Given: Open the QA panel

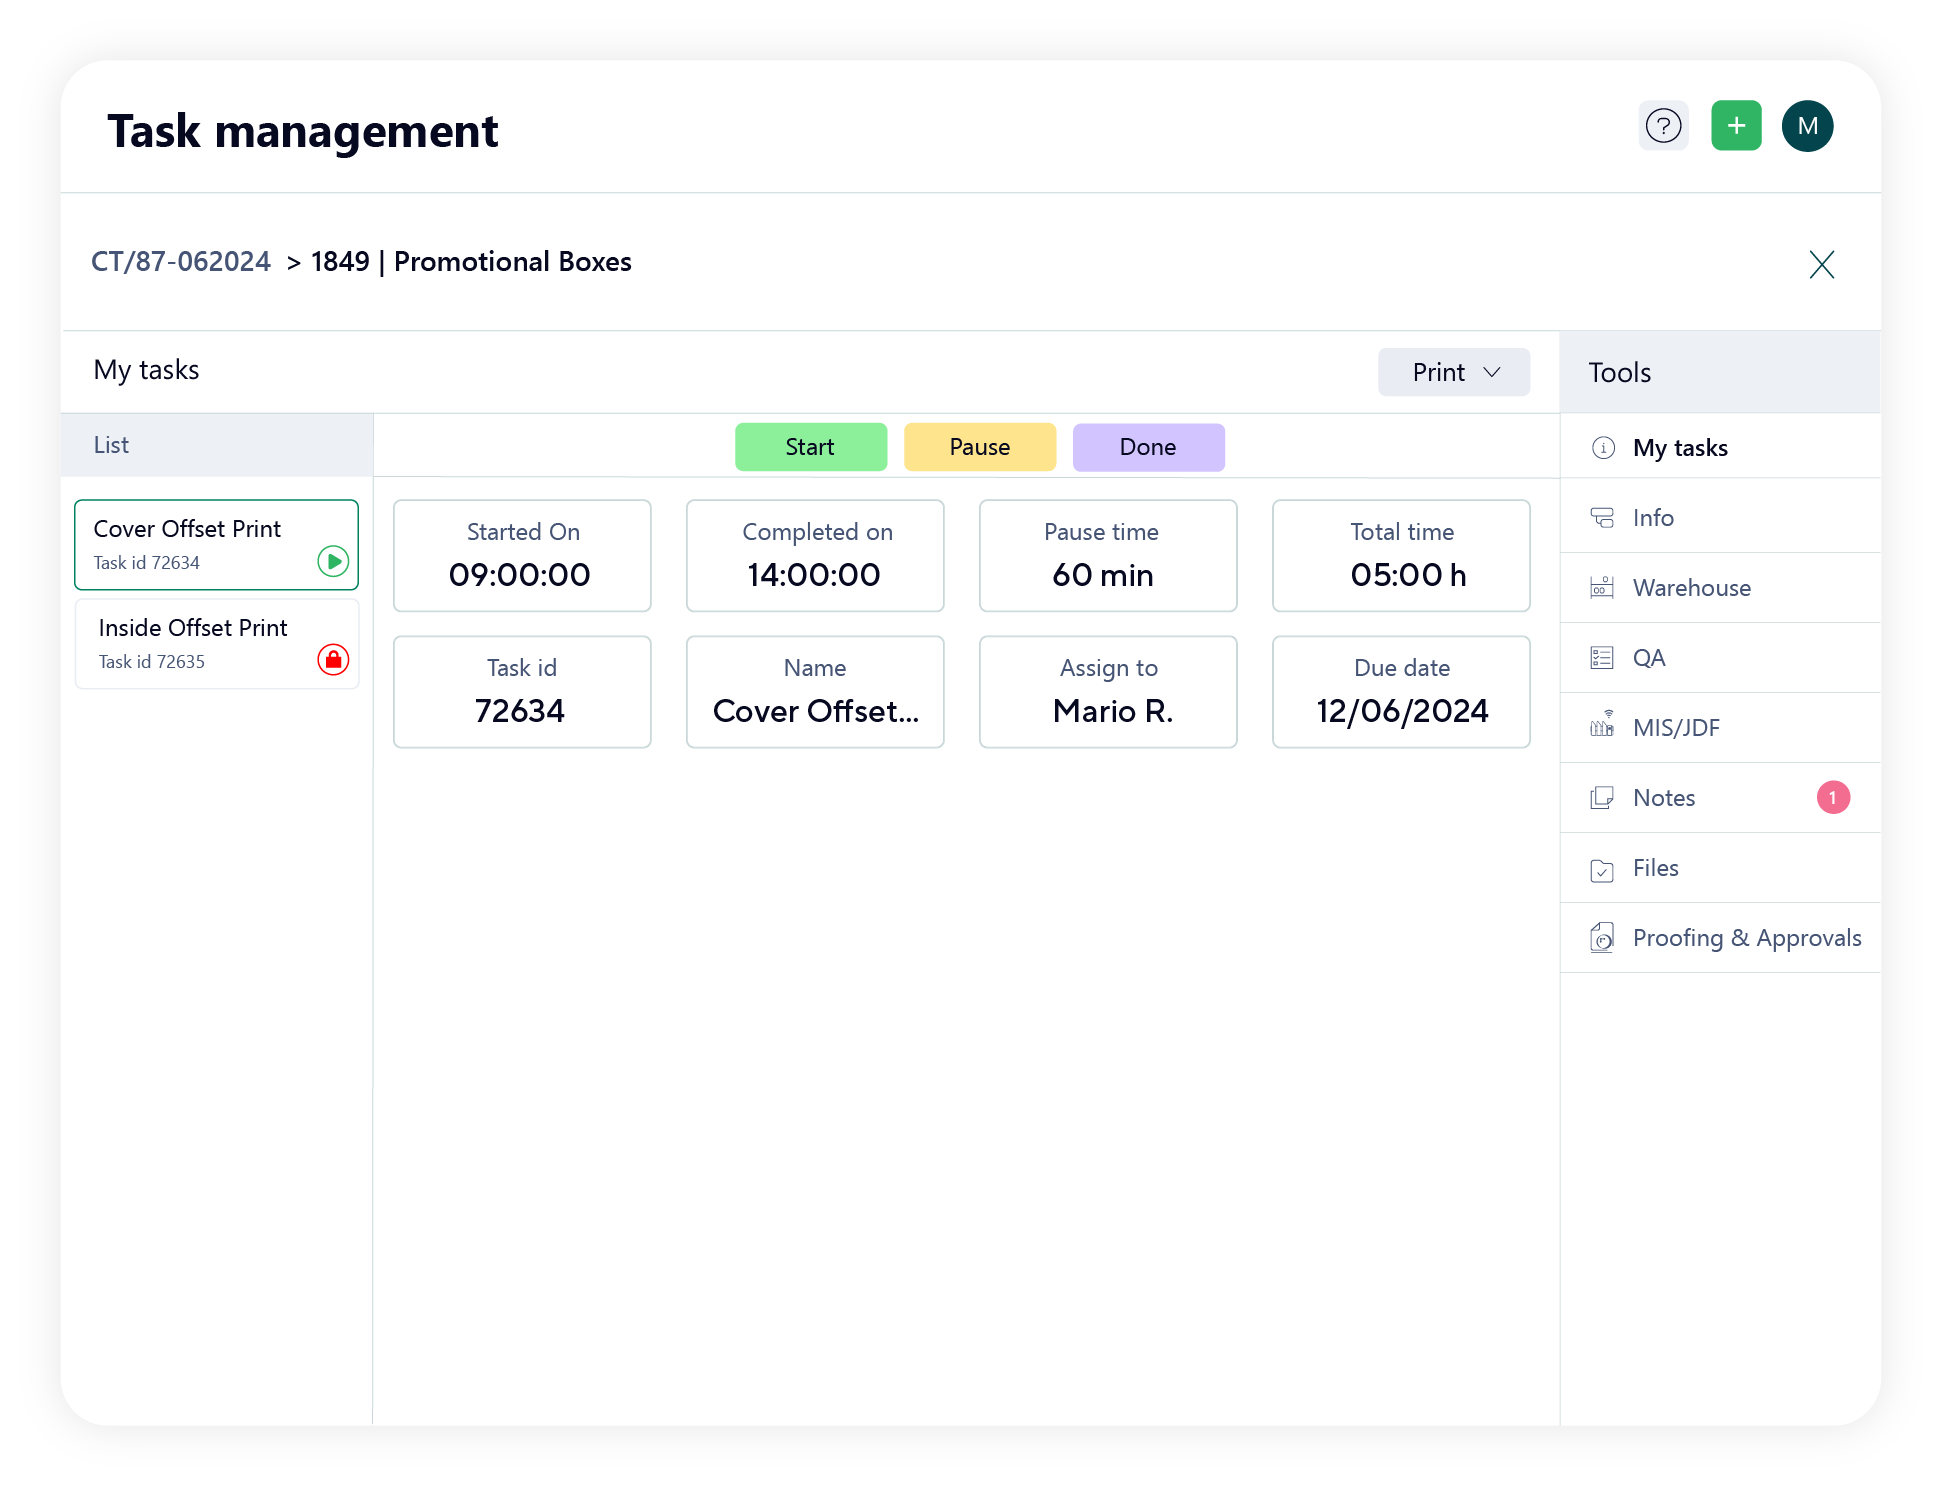Looking at the screenshot, I should click(1650, 656).
